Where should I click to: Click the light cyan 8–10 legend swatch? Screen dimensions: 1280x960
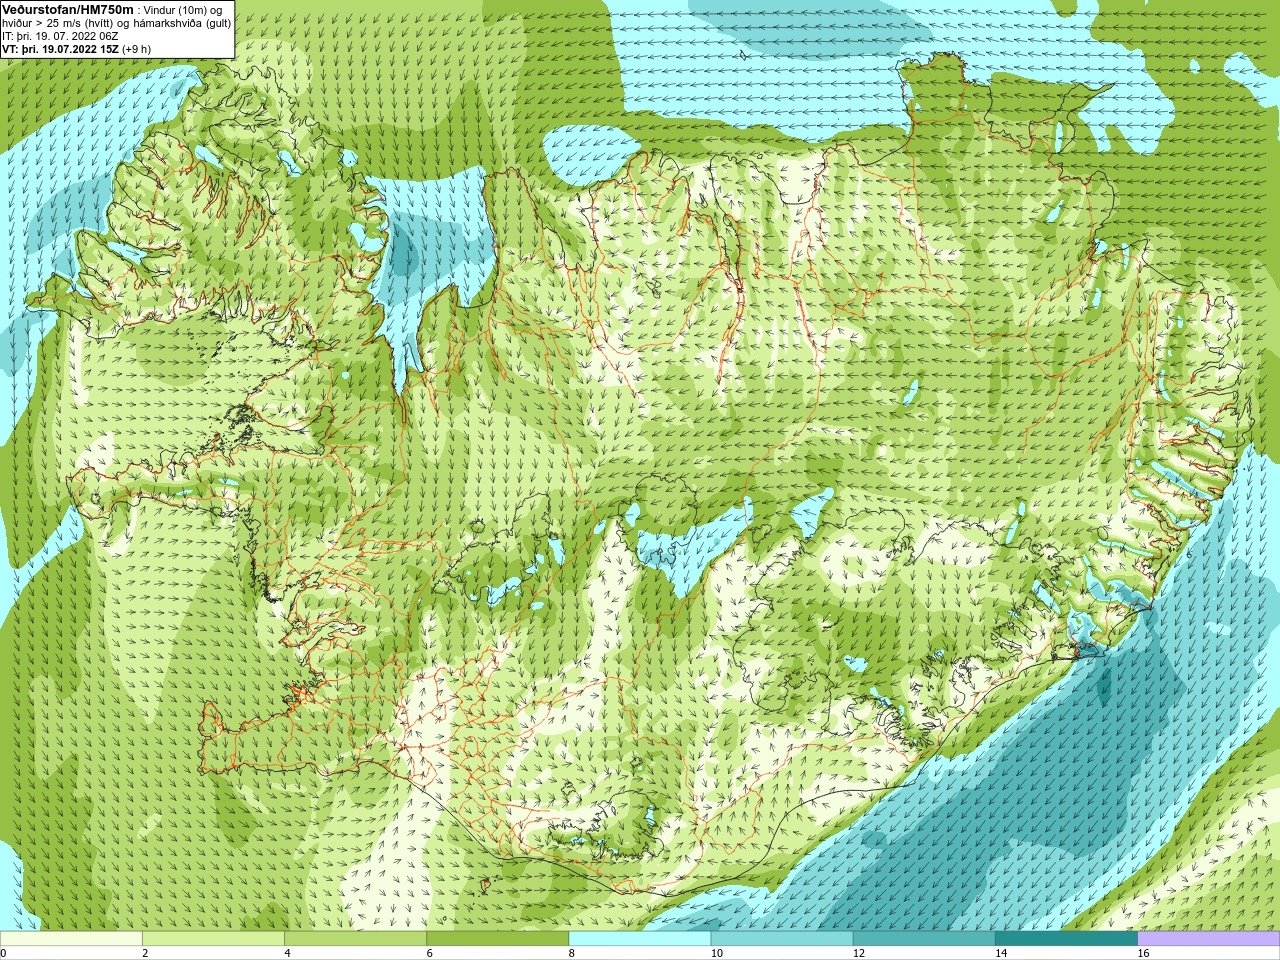click(640, 939)
